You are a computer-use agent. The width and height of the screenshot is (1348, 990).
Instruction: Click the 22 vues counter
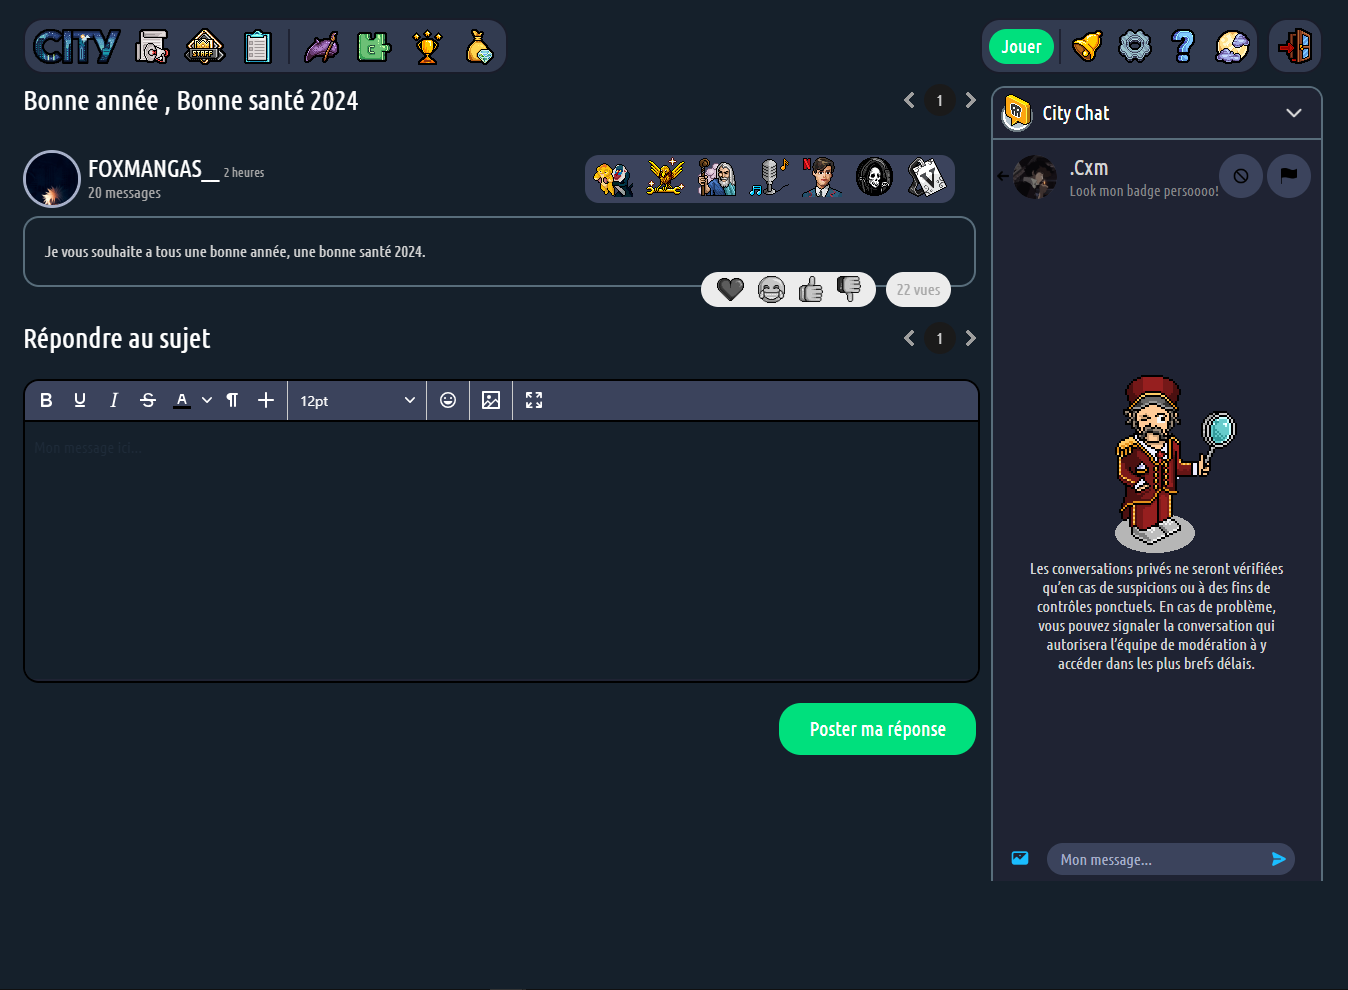pyautogui.click(x=918, y=290)
